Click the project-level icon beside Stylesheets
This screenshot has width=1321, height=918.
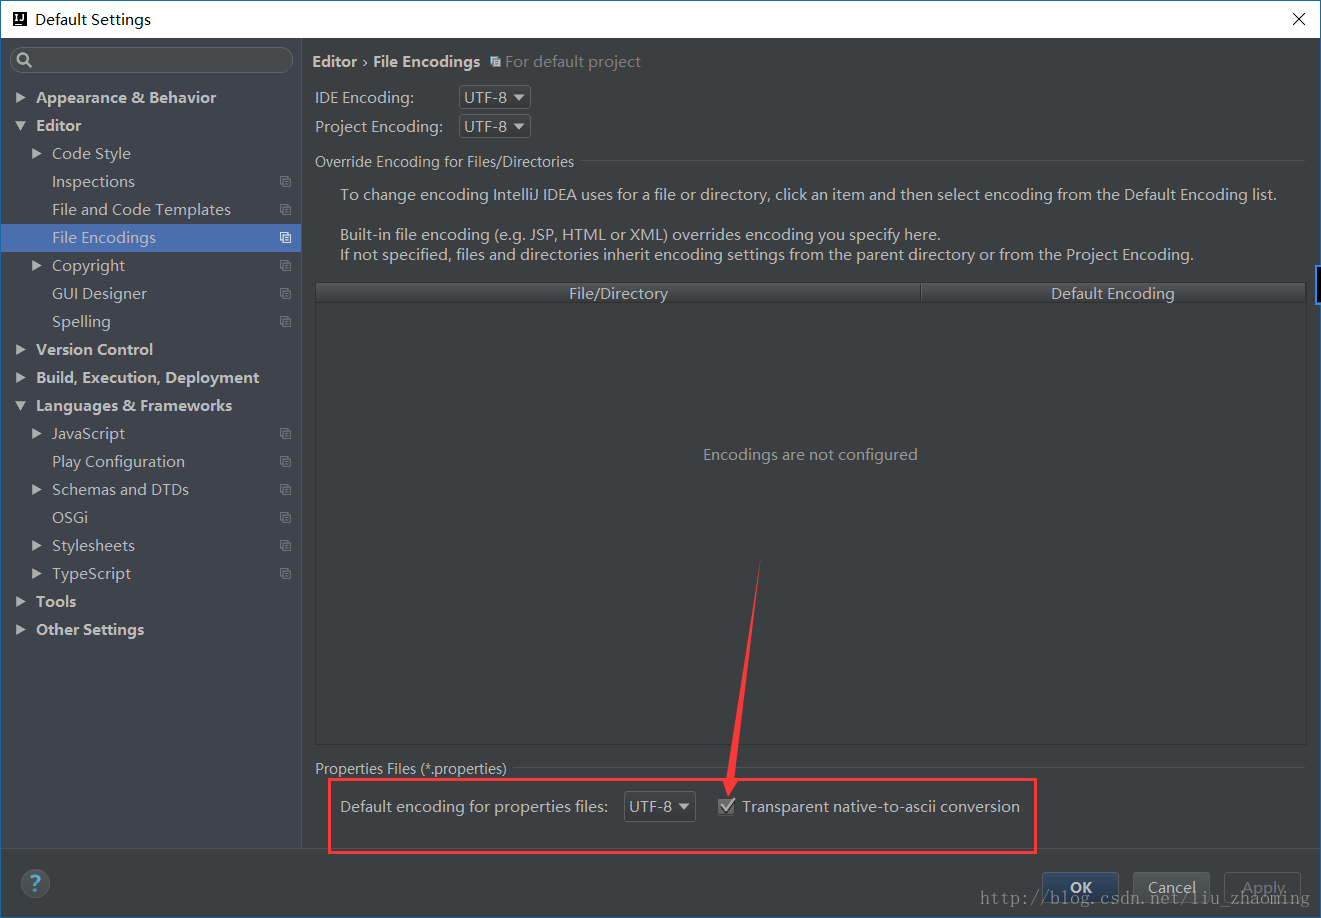point(285,545)
